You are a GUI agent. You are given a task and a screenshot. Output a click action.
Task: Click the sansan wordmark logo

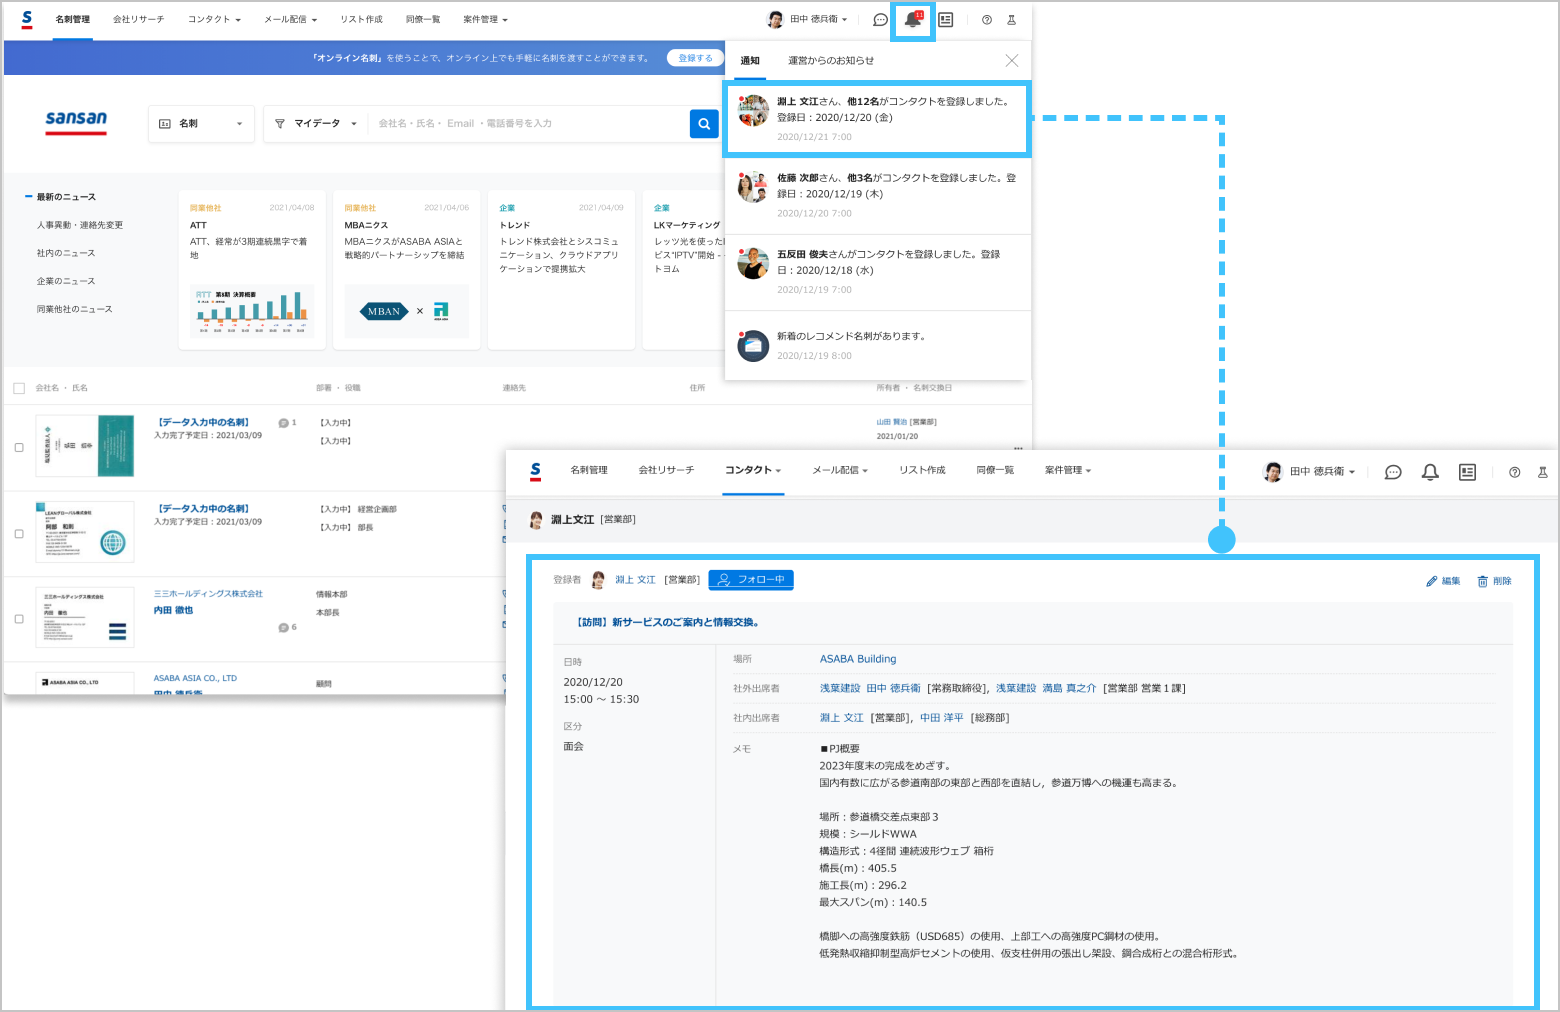click(76, 121)
